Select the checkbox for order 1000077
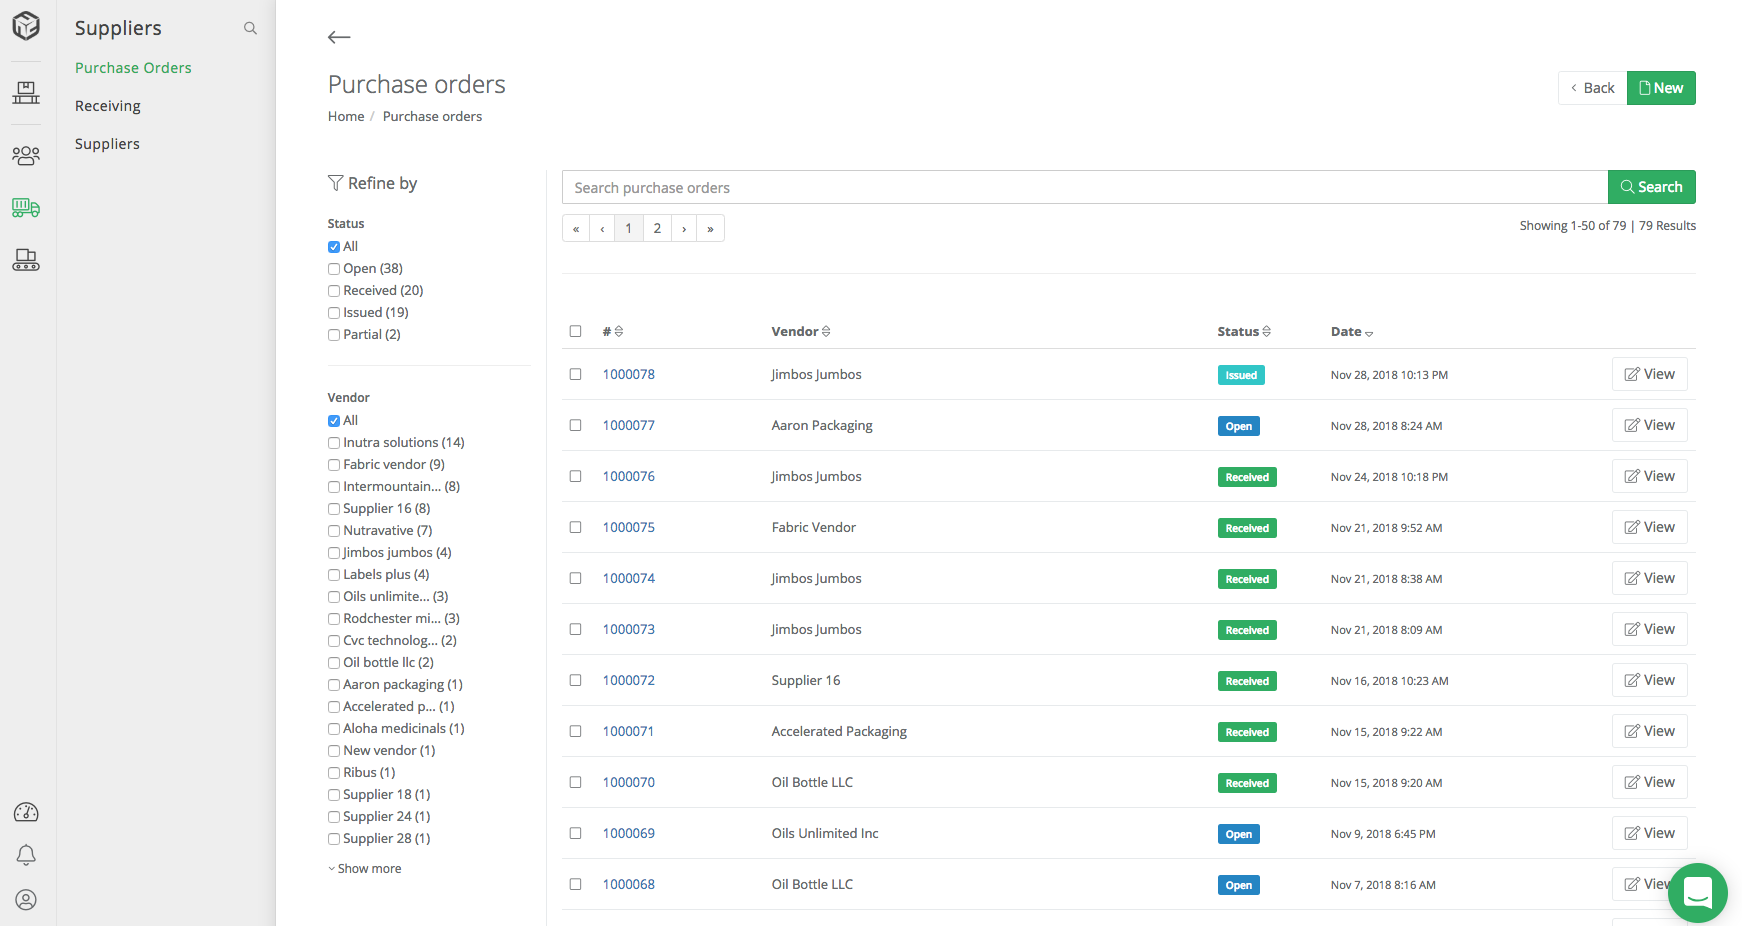This screenshot has height=926, width=1742. coord(575,425)
